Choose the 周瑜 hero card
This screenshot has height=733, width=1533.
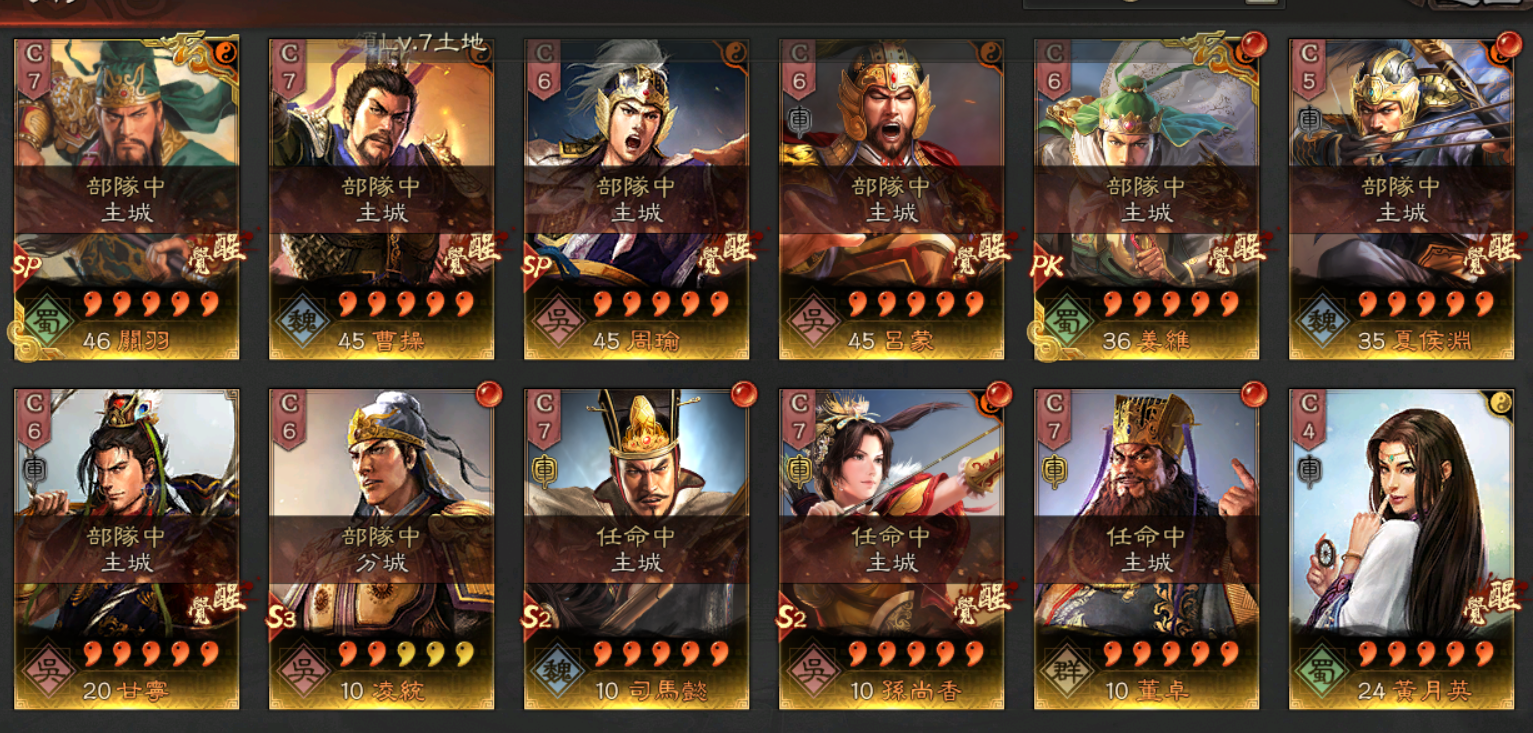(636, 199)
